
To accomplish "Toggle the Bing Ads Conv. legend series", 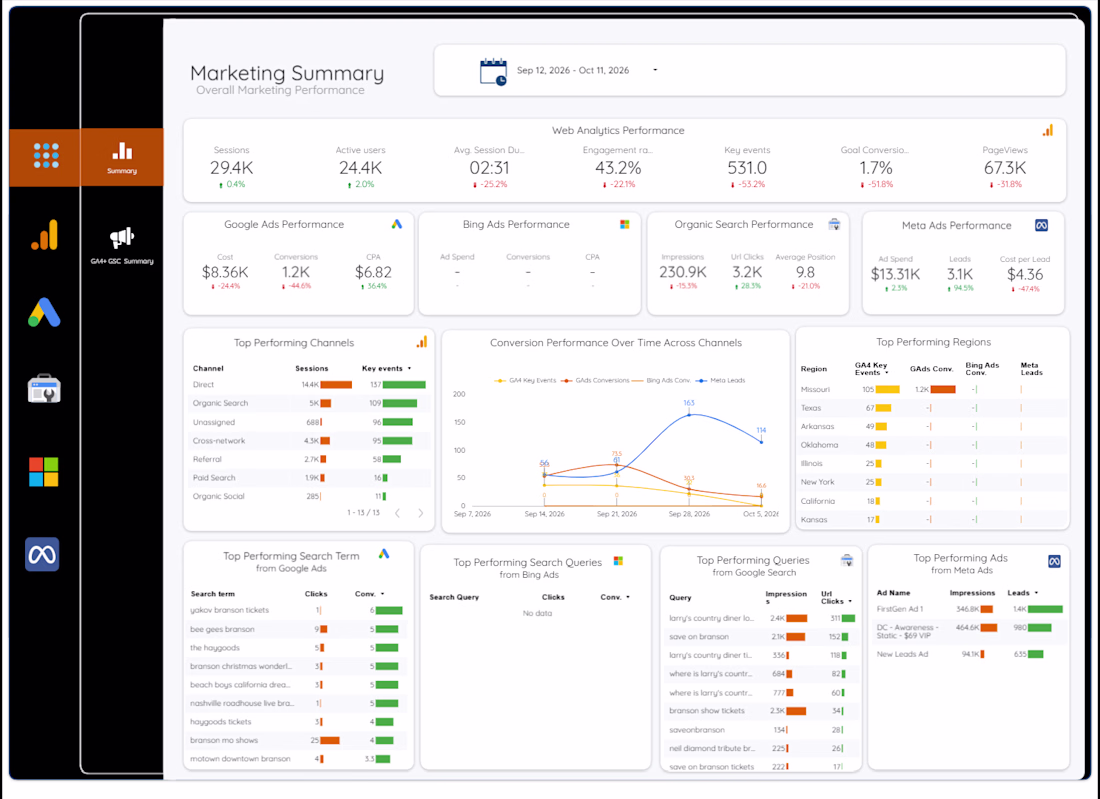I will click(x=662, y=380).
